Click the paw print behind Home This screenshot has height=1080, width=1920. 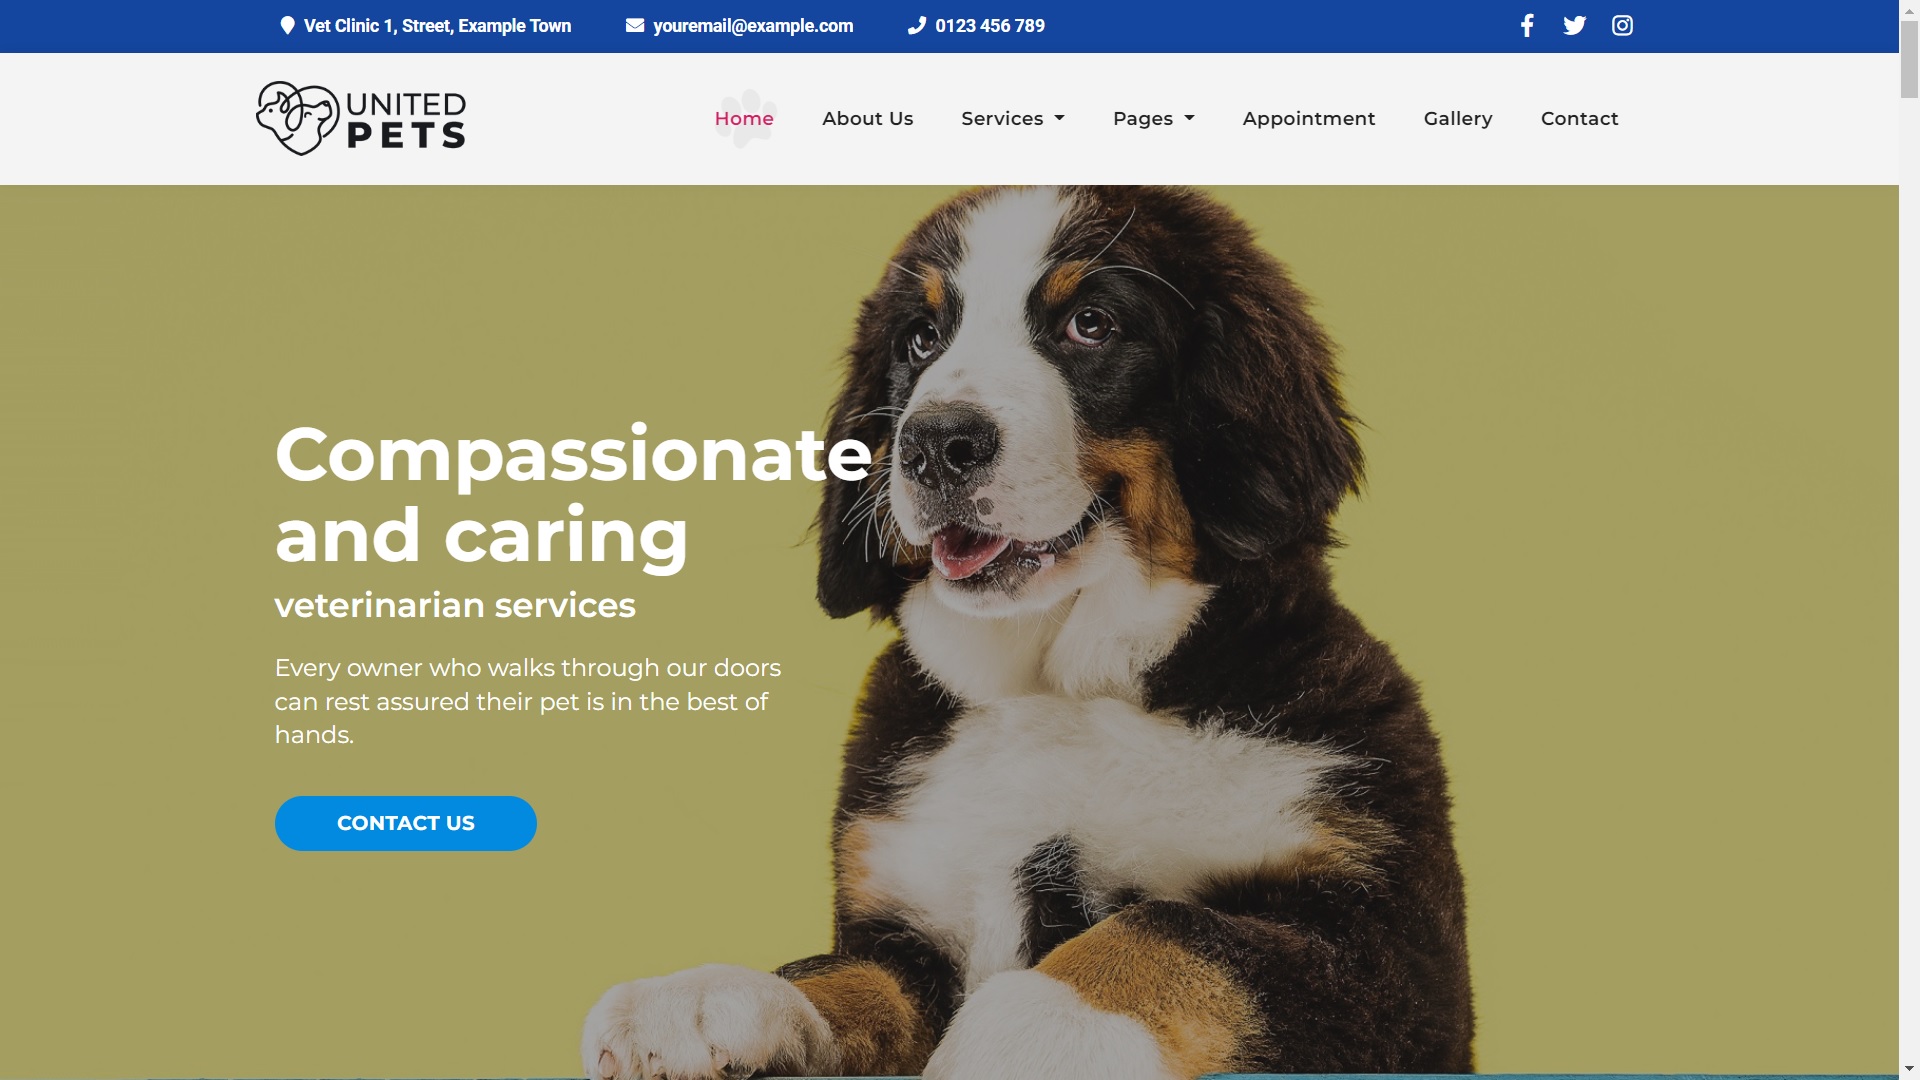[746, 118]
